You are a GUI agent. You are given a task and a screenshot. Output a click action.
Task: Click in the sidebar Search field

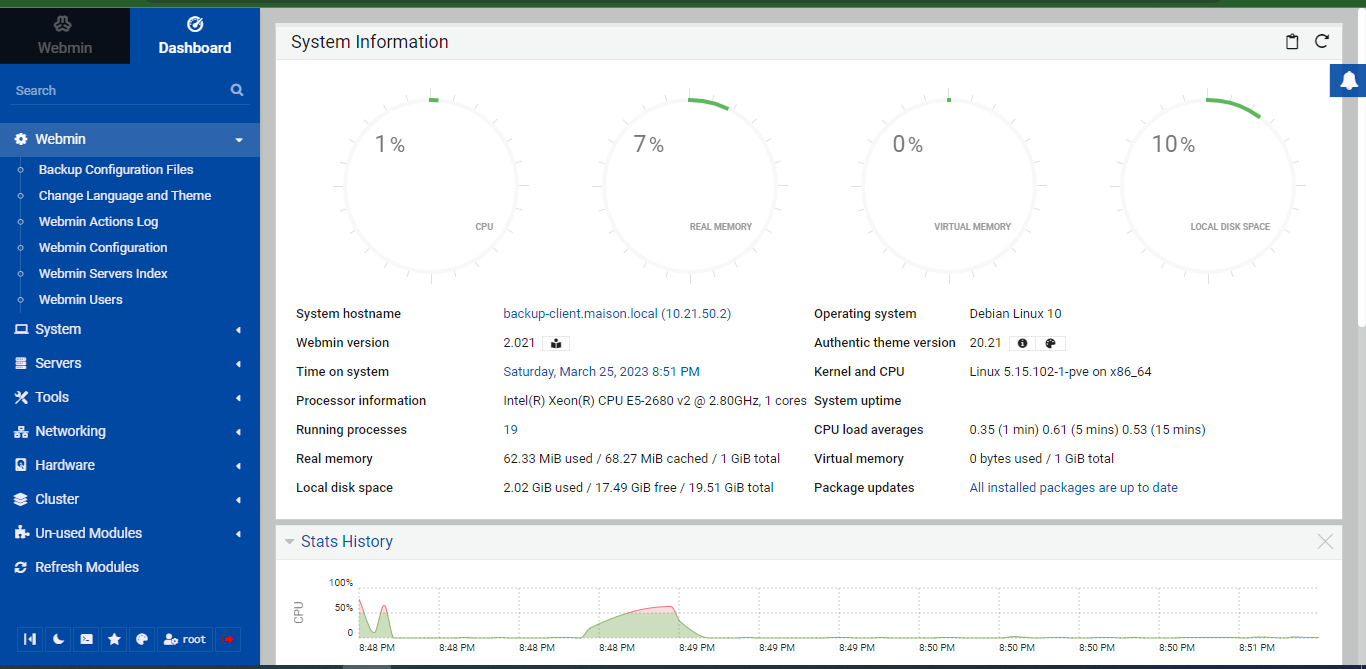(x=115, y=90)
